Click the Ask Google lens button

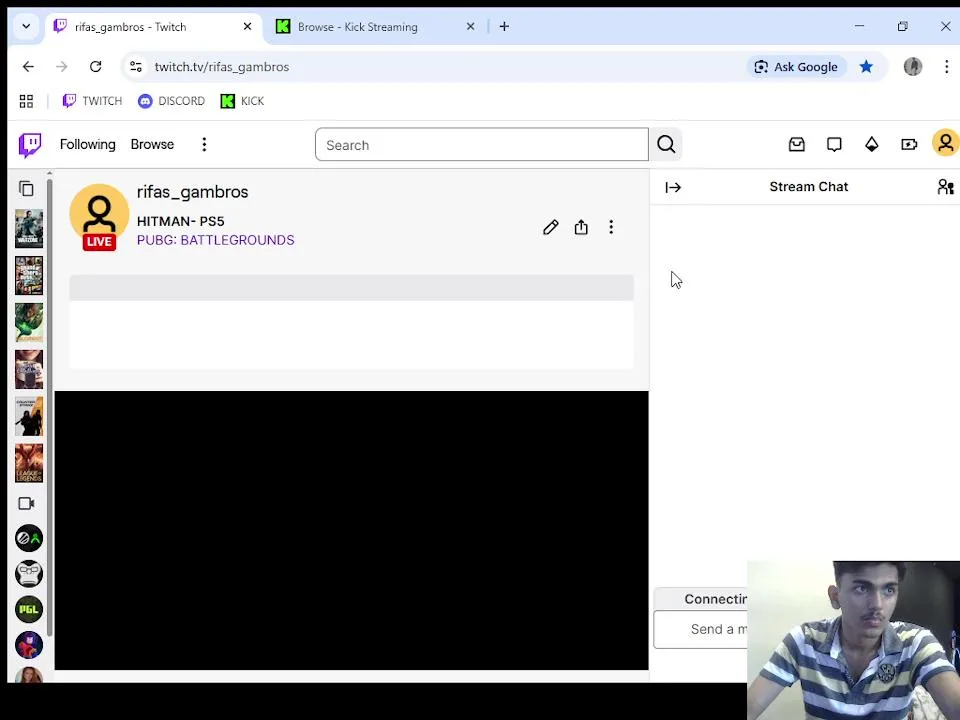click(x=797, y=67)
